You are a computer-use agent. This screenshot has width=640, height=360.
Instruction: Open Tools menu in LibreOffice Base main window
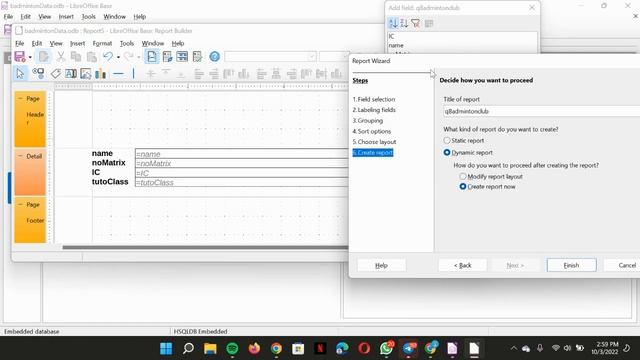coord(88,17)
